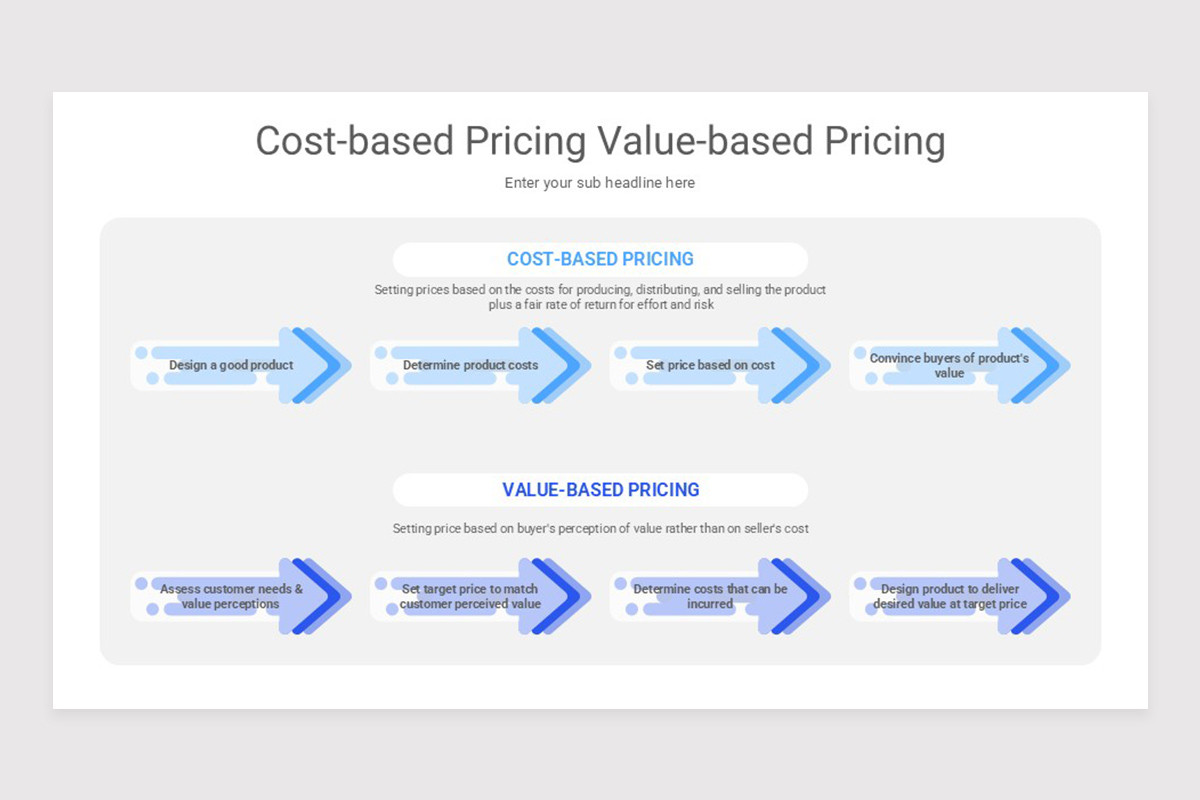Click the 'Design a good product' label text
1200x800 pixels.
click(231, 365)
